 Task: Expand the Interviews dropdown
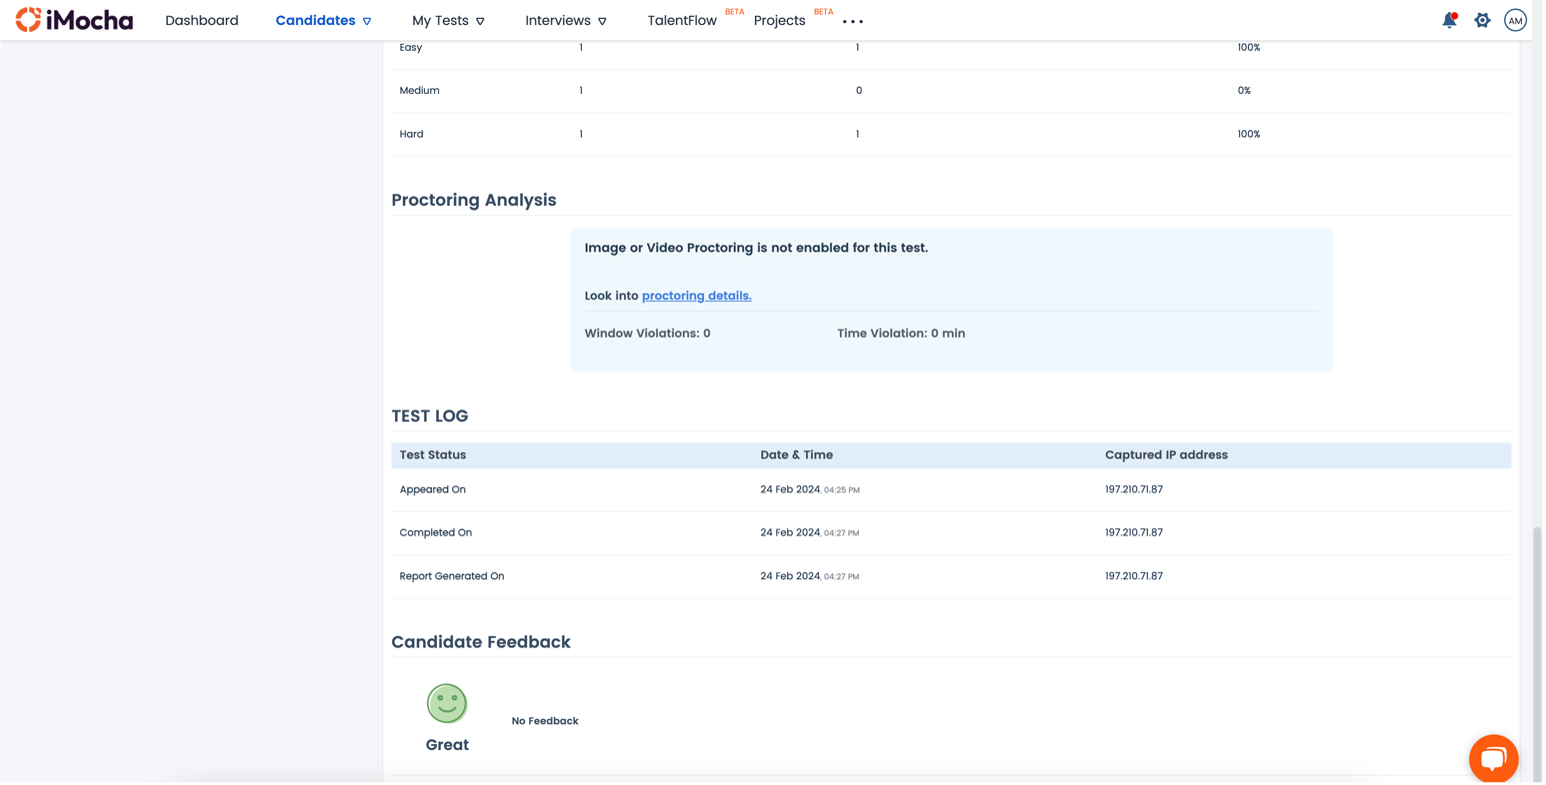click(565, 20)
